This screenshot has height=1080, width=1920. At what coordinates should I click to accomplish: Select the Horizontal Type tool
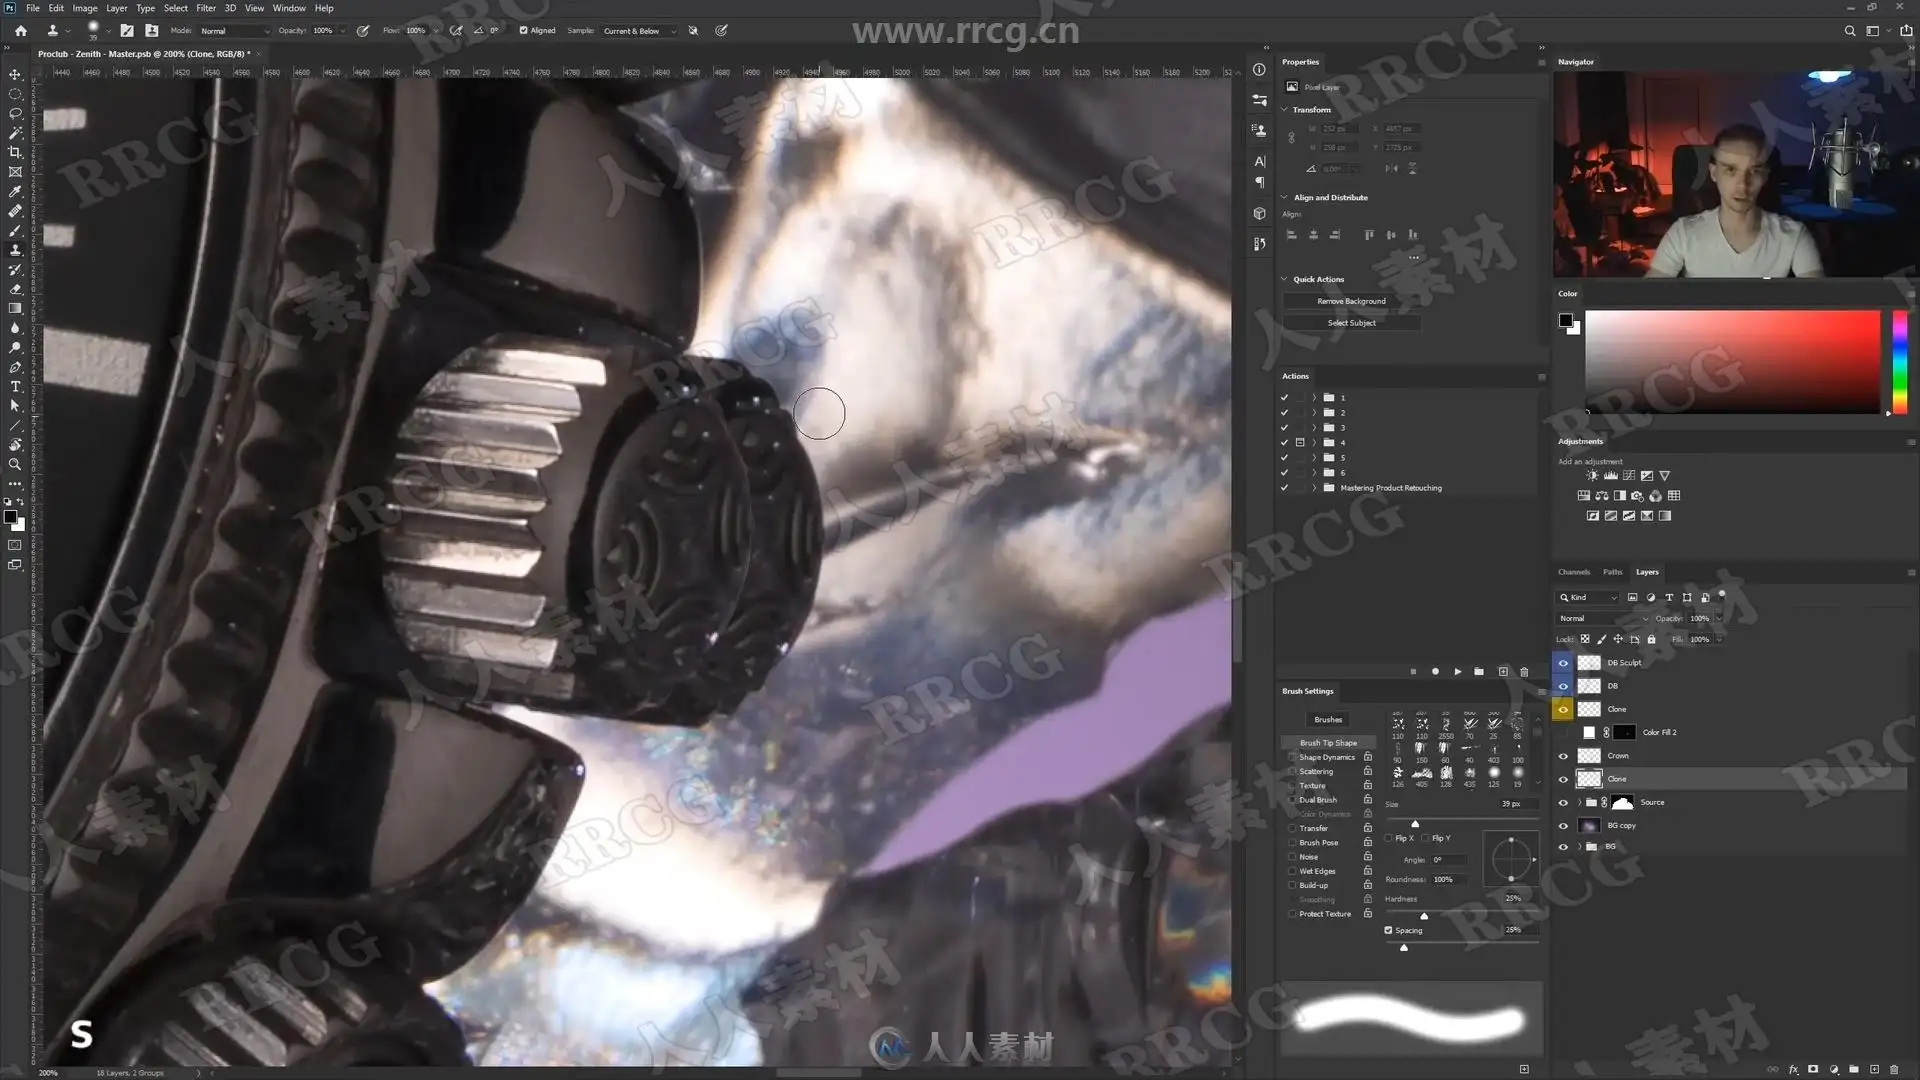coord(15,387)
